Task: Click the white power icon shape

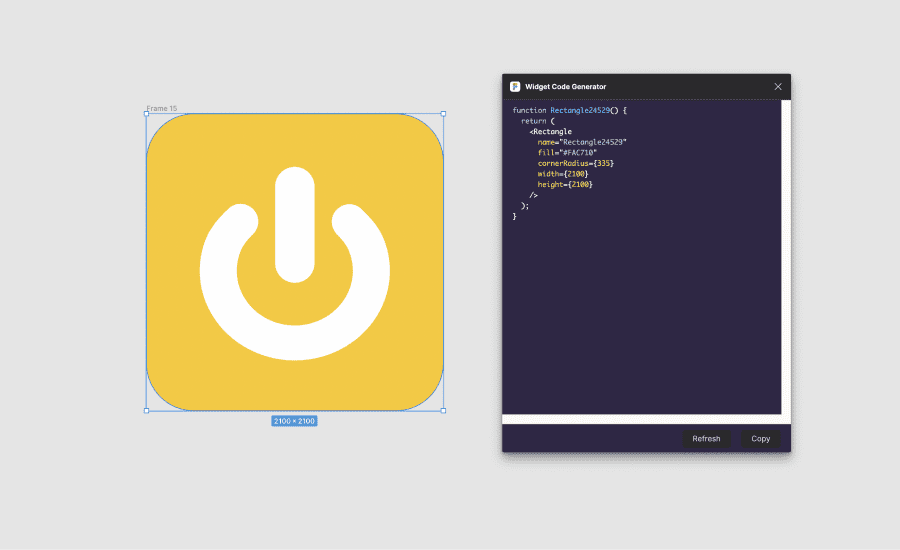Action: click(x=294, y=264)
